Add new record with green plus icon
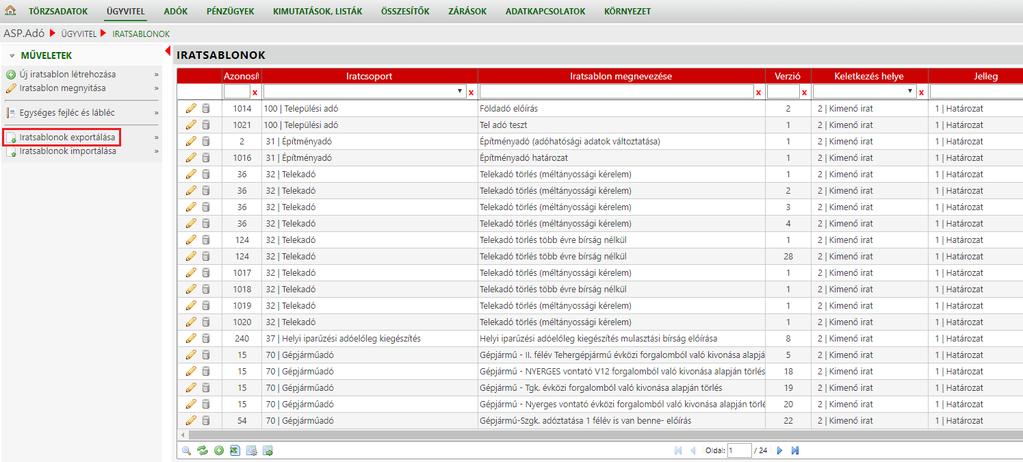 tap(219, 450)
